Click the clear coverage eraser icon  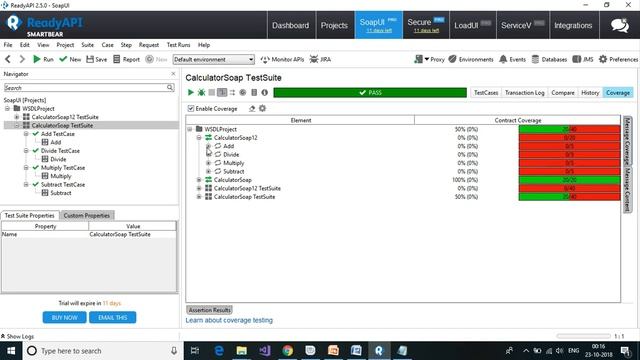click(x=252, y=109)
